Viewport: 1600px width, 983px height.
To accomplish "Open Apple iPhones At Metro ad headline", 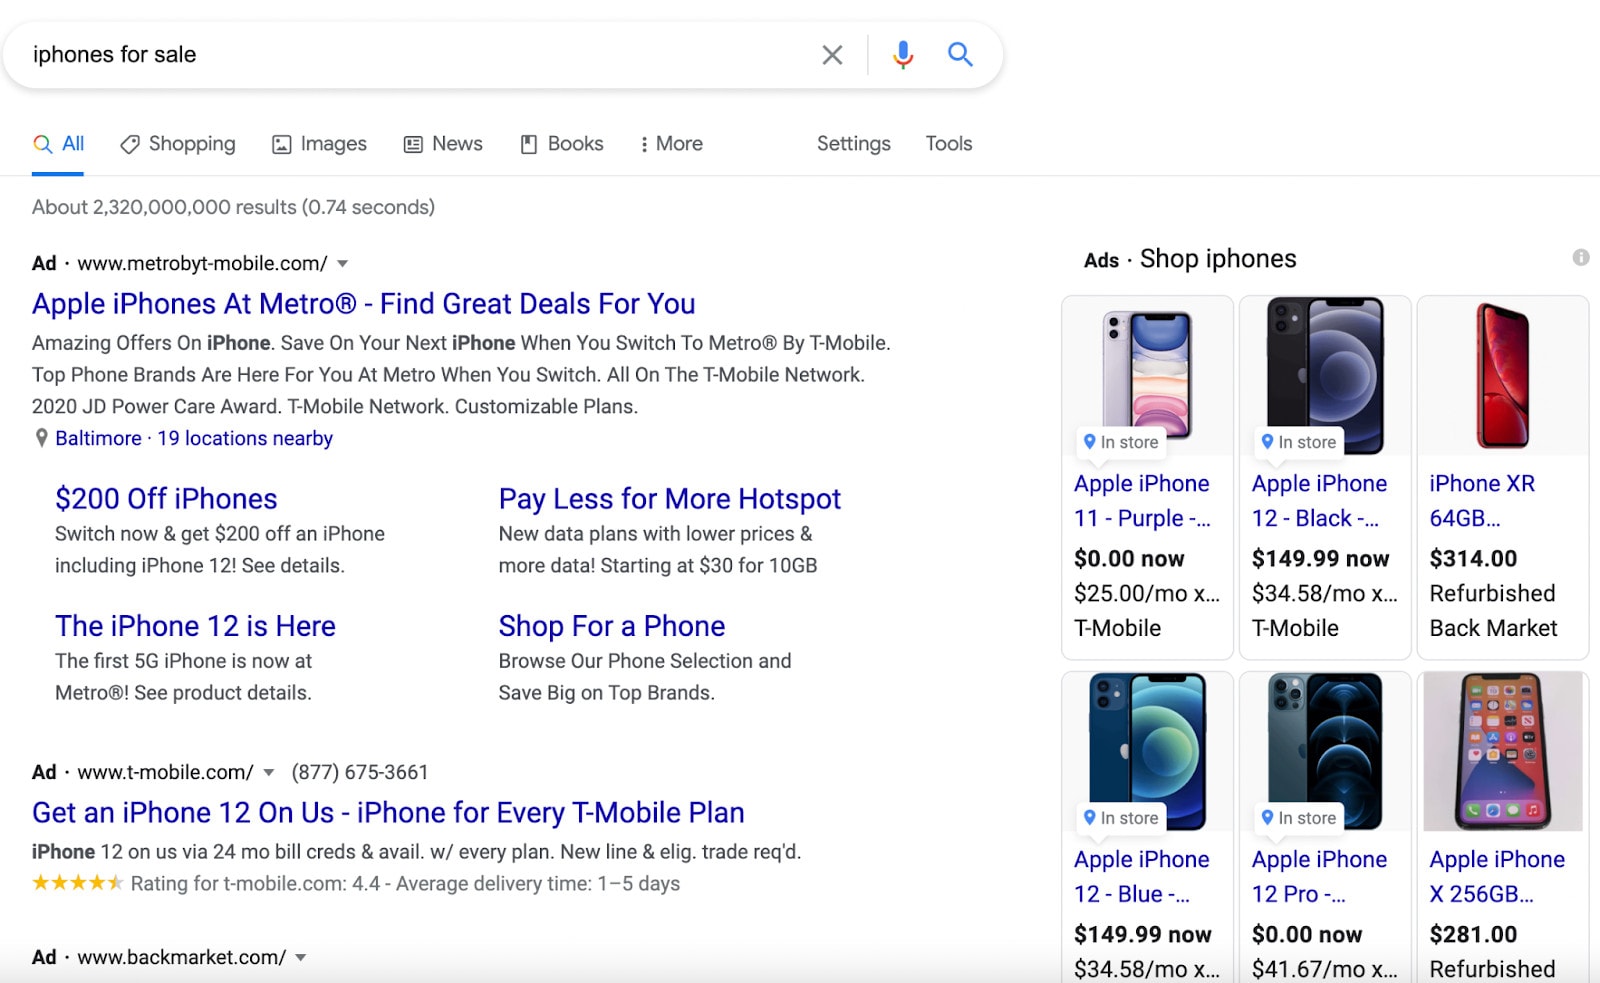I will [x=364, y=304].
